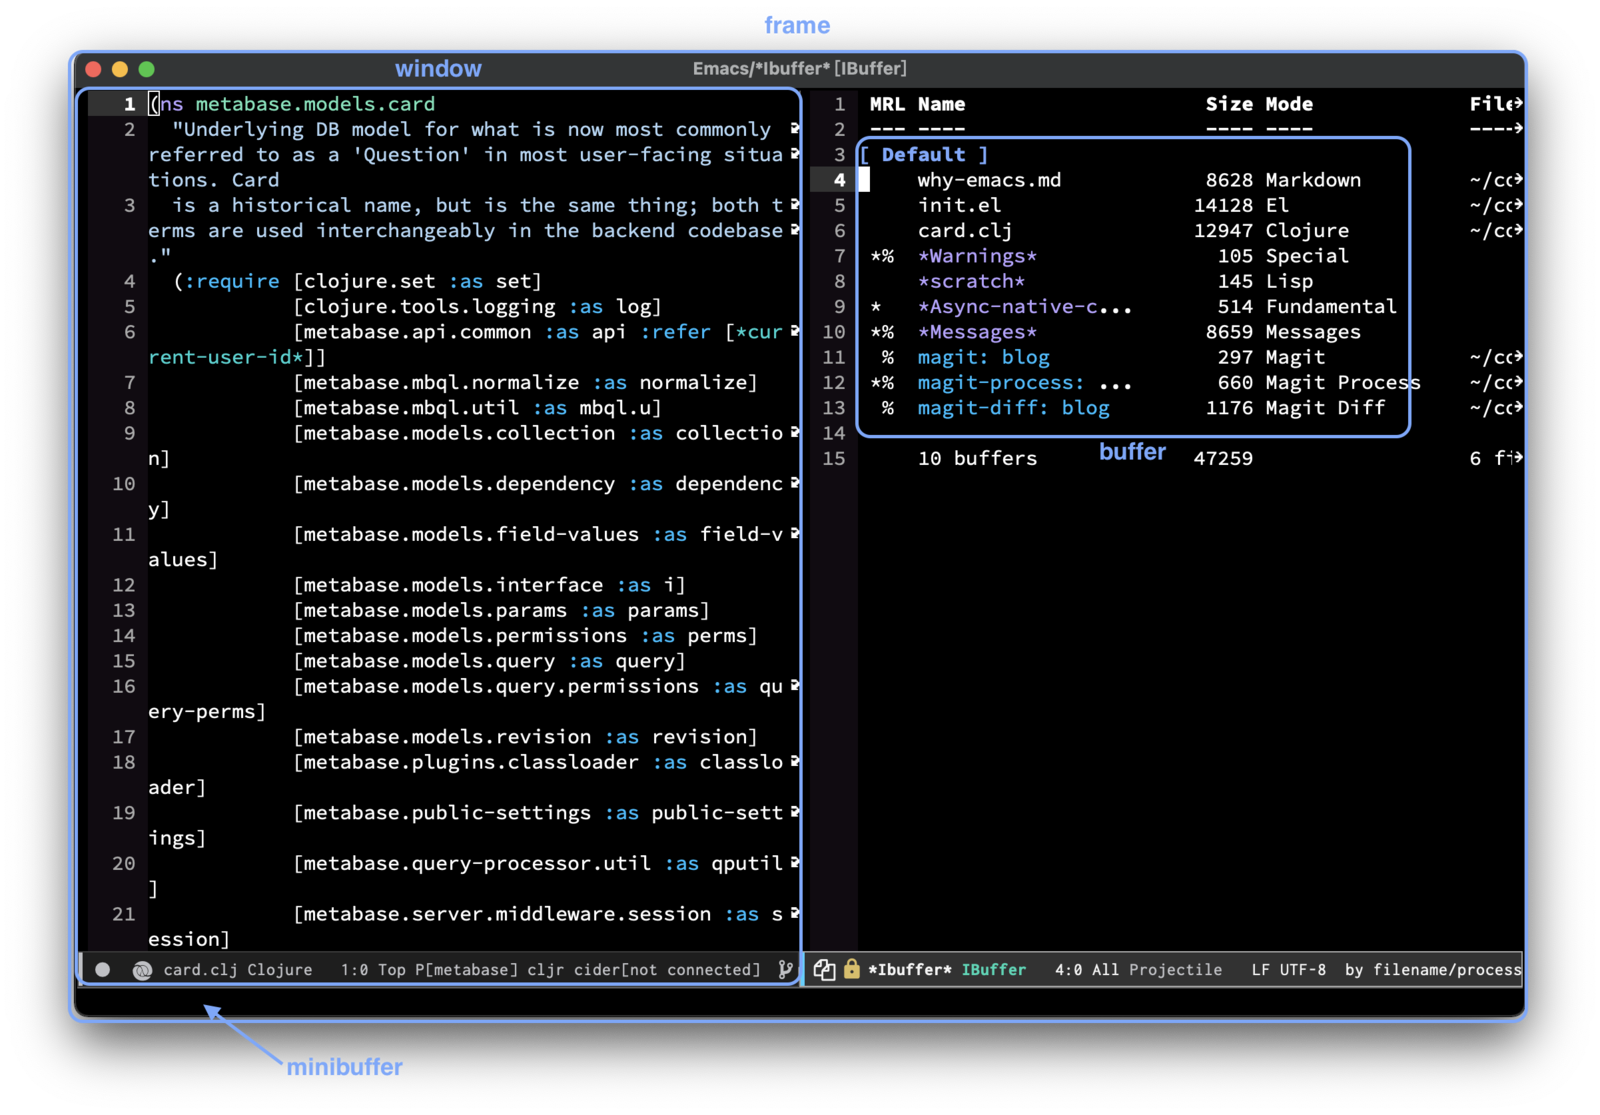Click the IBuffer mode name in right modeline
Image resolution: width=1600 pixels, height=1115 pixels.
click(x=993, y=970)
